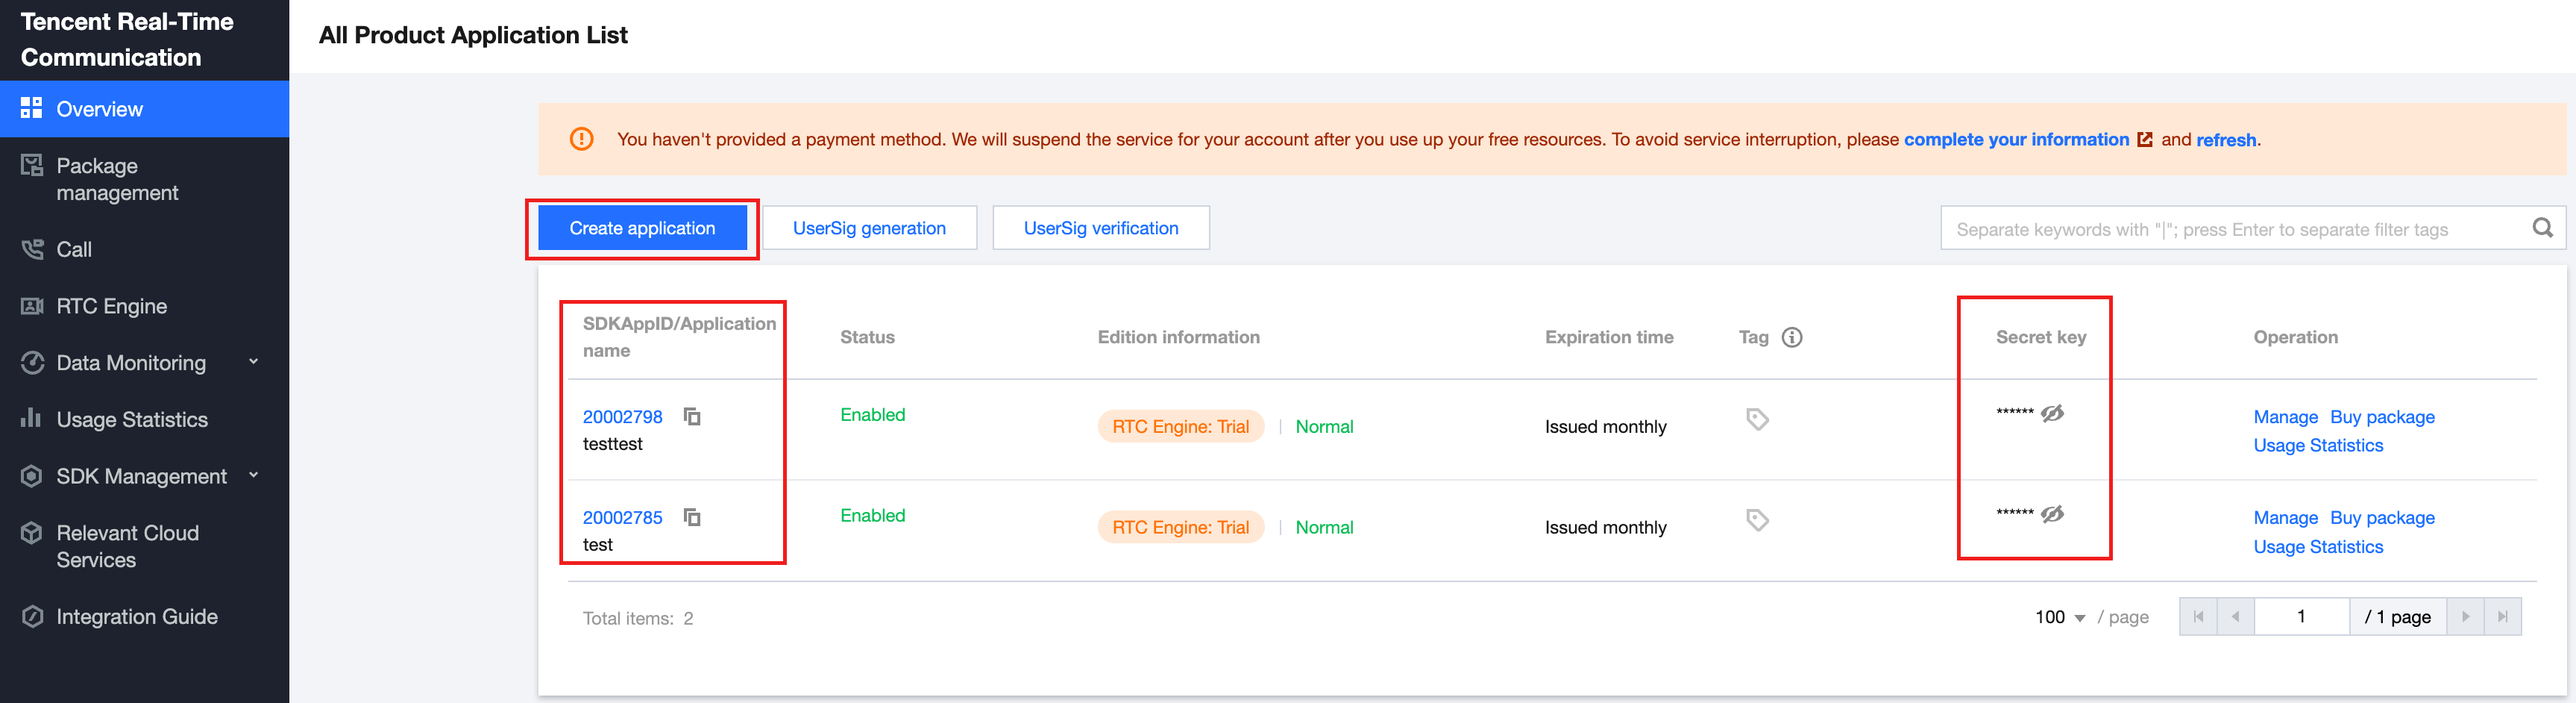Click the UserSig generation button
The image size is (2576, 703).
(868, 228)
